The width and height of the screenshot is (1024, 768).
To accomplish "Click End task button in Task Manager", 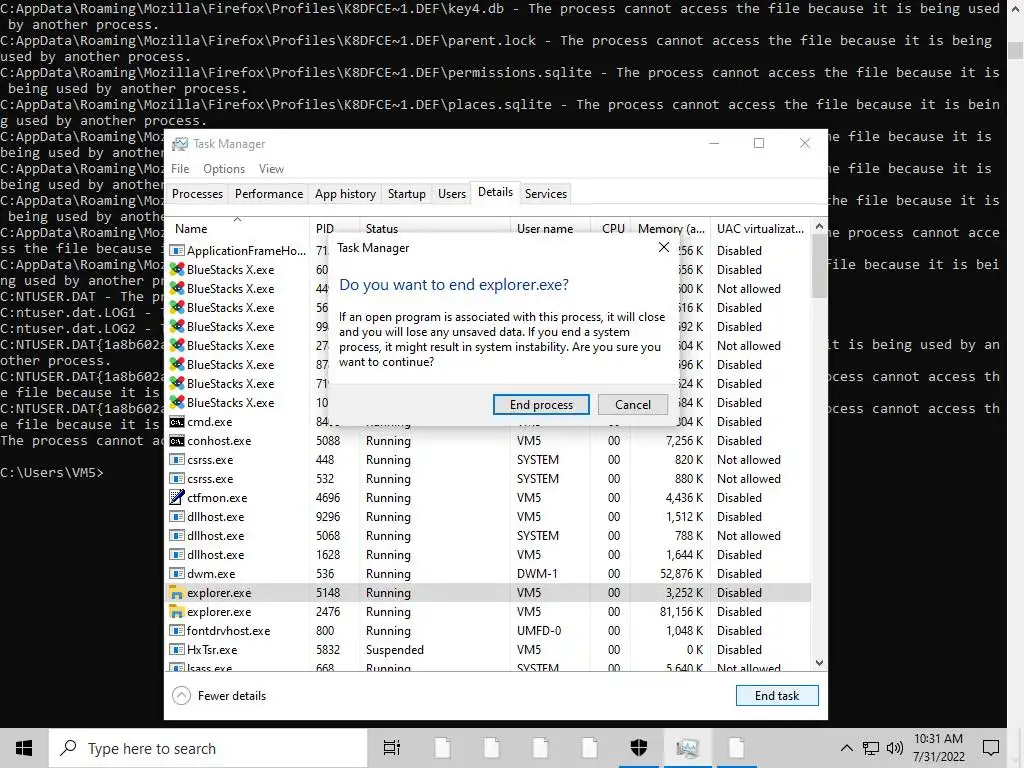I will (x=776, y=696).
